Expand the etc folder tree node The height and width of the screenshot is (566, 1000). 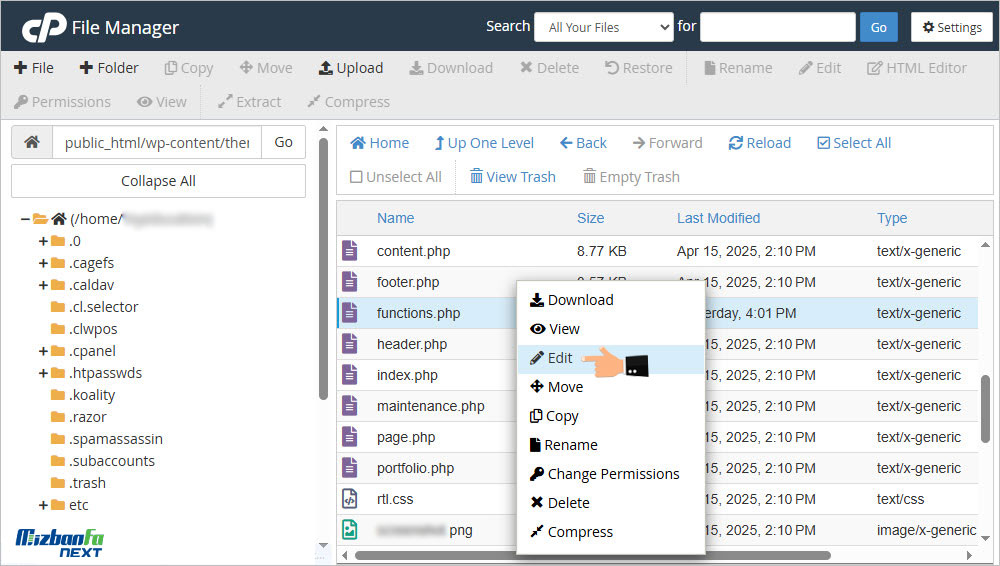43,505
